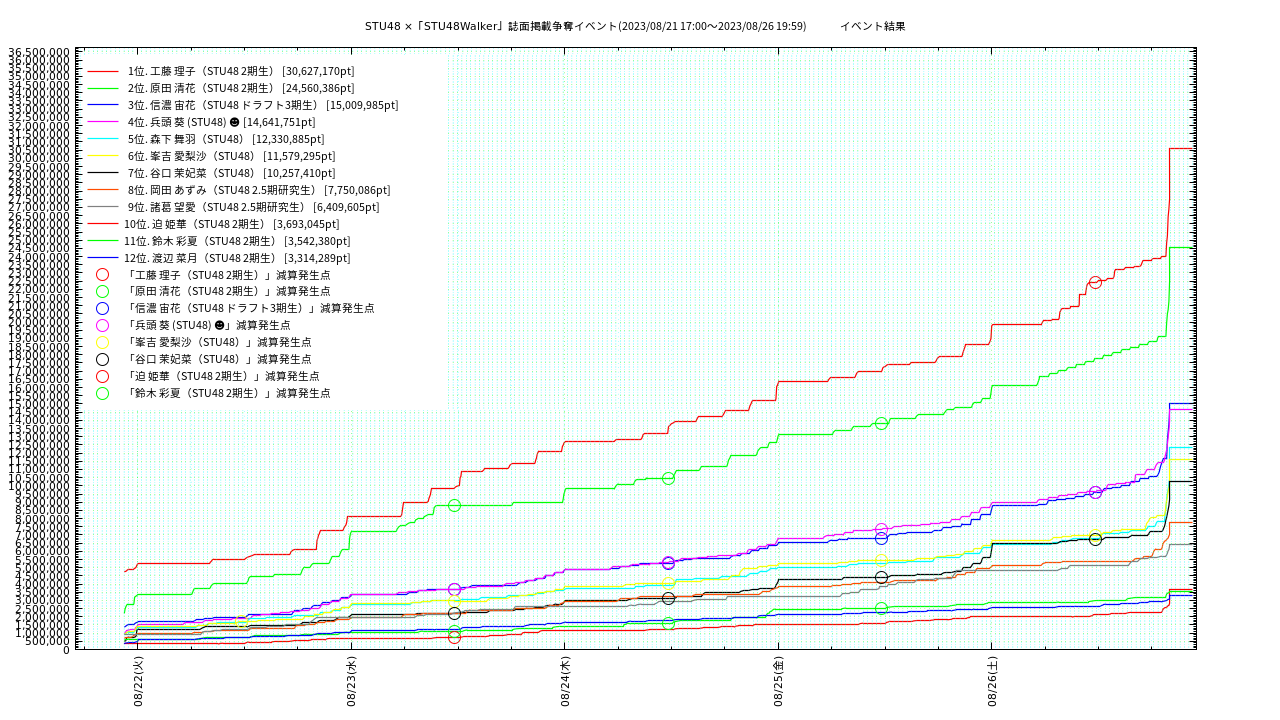Click the green circle marker on 原田 清花's line on 08/25

point(881,423)
